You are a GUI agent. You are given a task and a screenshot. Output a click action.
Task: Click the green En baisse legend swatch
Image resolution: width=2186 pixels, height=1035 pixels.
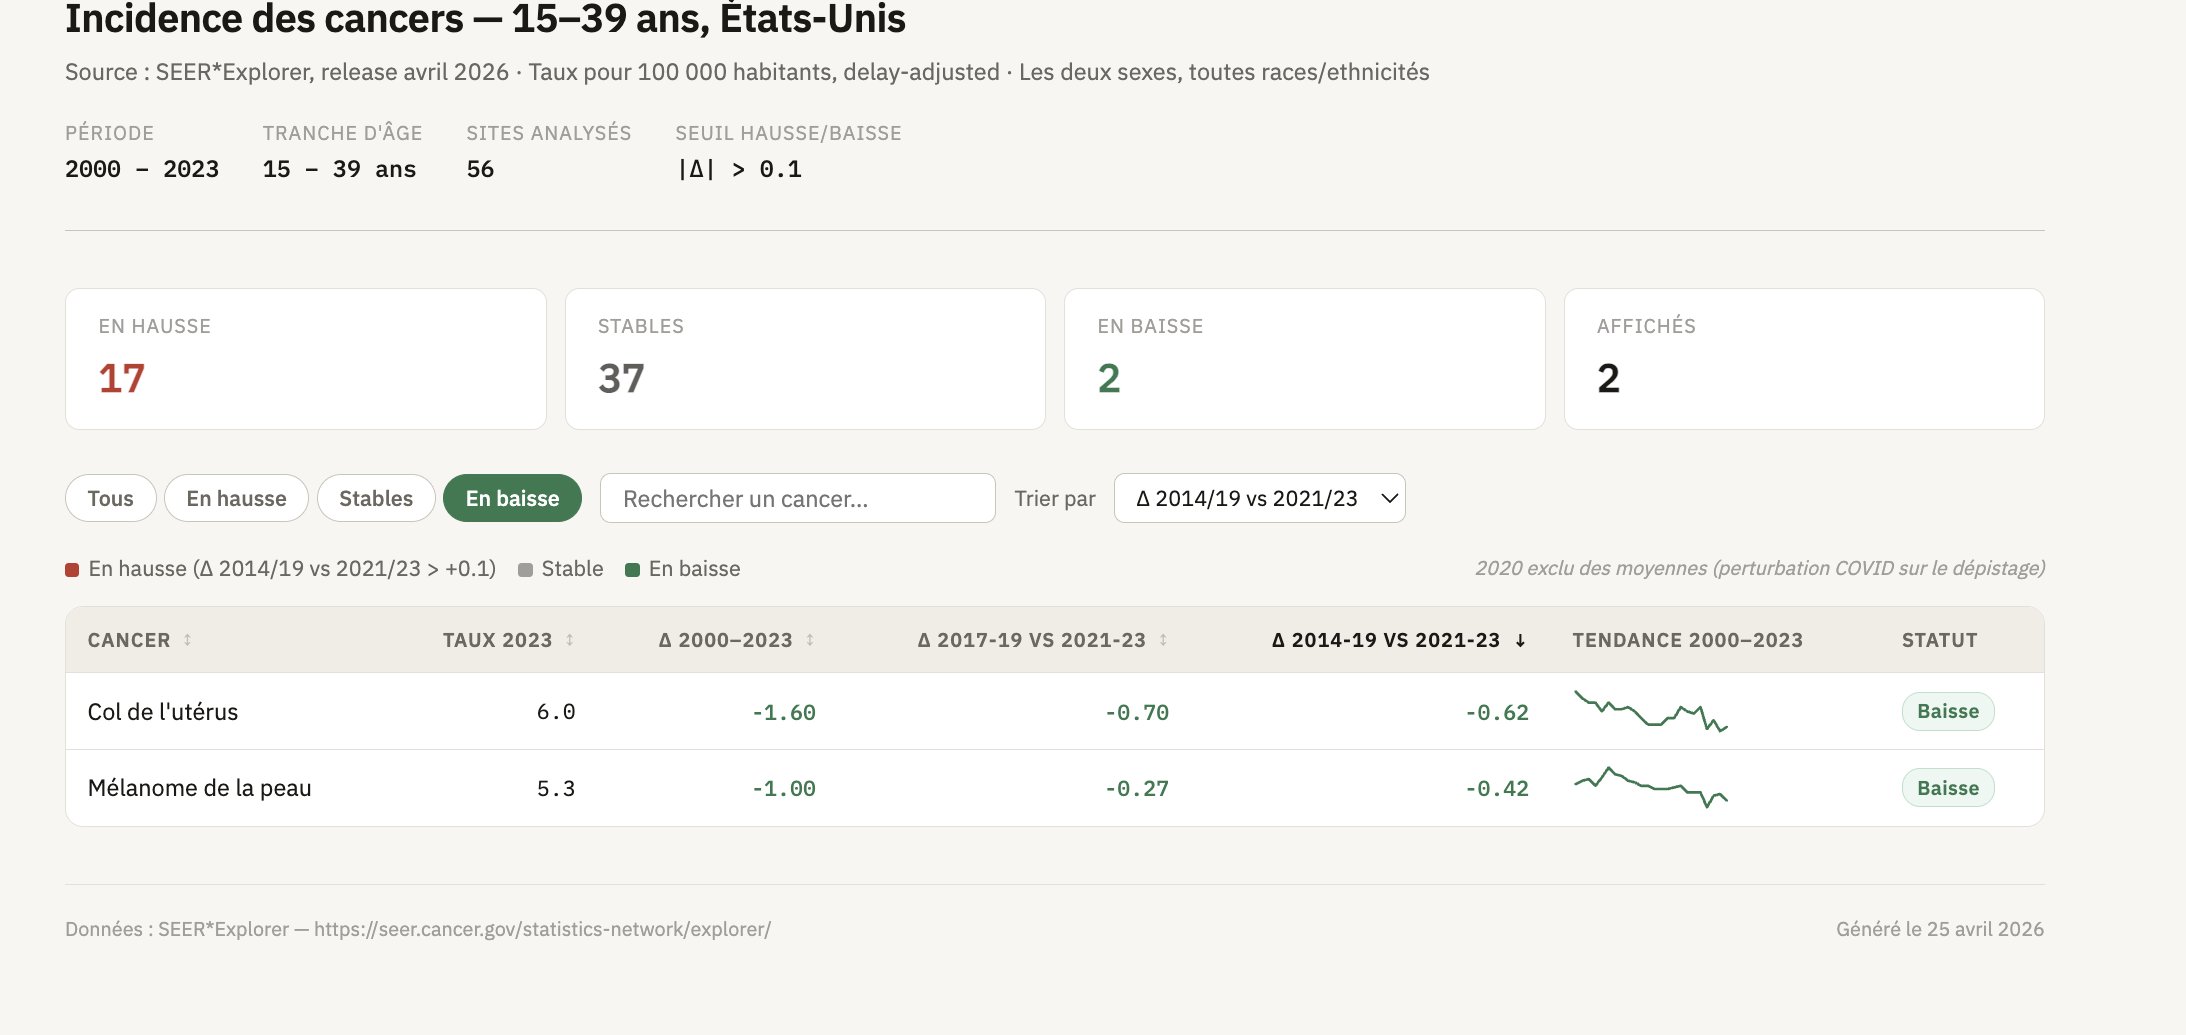click(x=632, y=570)
